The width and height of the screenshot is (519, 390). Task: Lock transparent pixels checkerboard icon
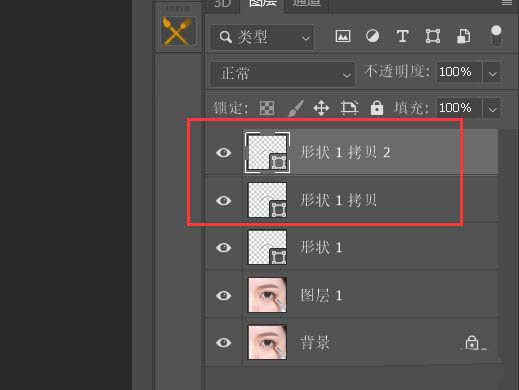pyautogui.click(x=267, y=108)
